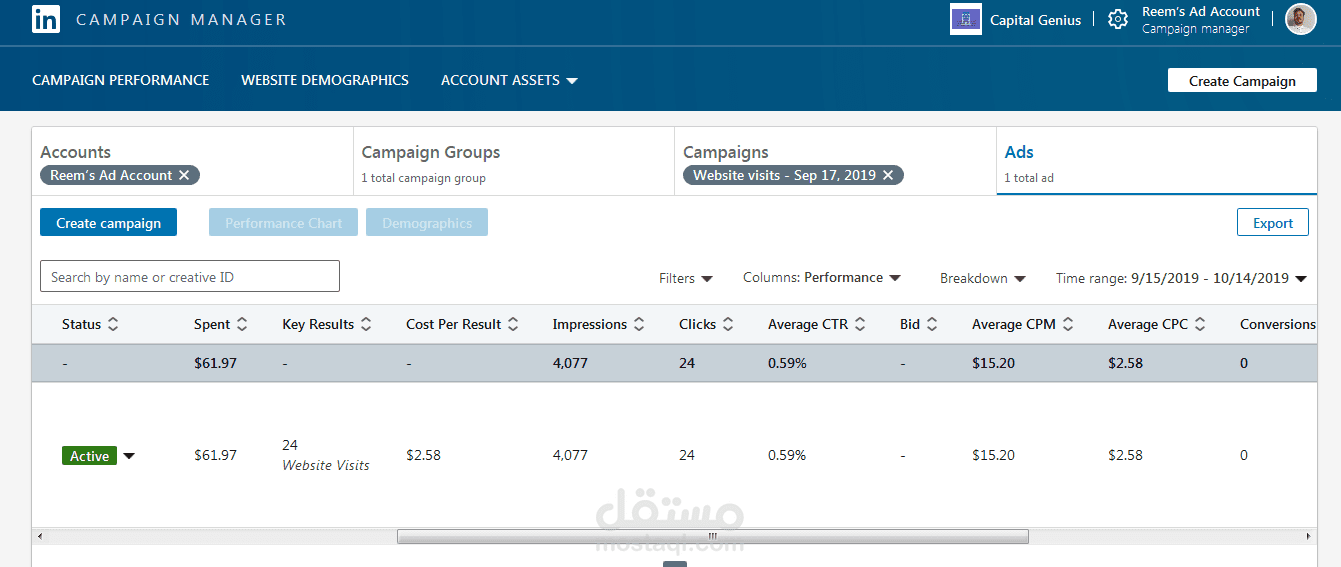The height and width of the screenshot is (567, 1341).
Task: Remove the Reem's Ad Account filter chip
Action: 184,175
